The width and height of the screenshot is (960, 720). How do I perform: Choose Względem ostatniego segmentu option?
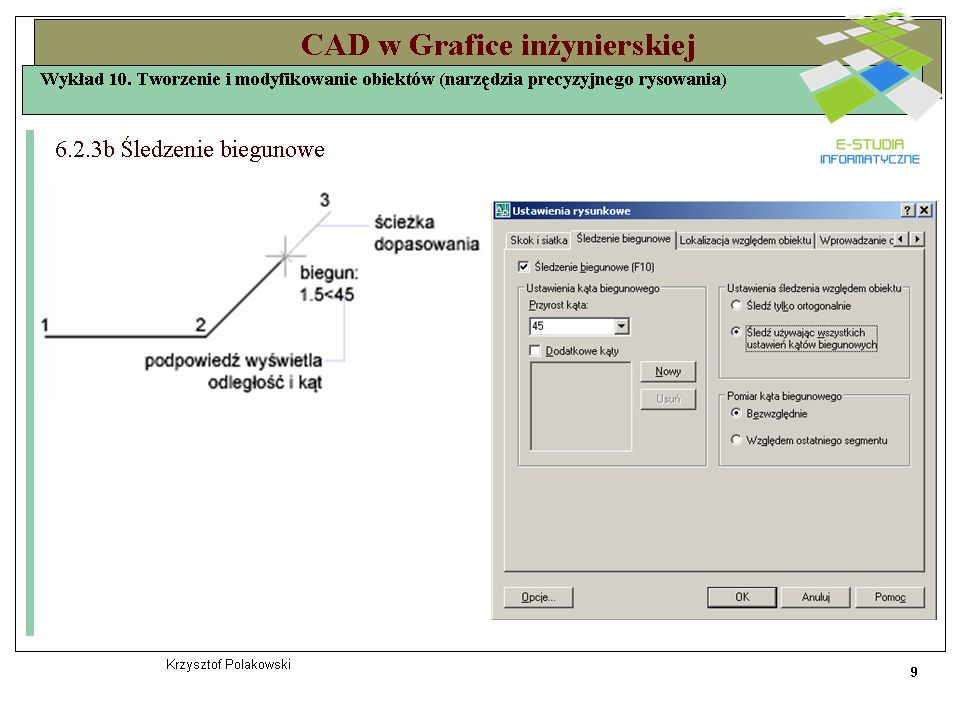coord(736,440)
